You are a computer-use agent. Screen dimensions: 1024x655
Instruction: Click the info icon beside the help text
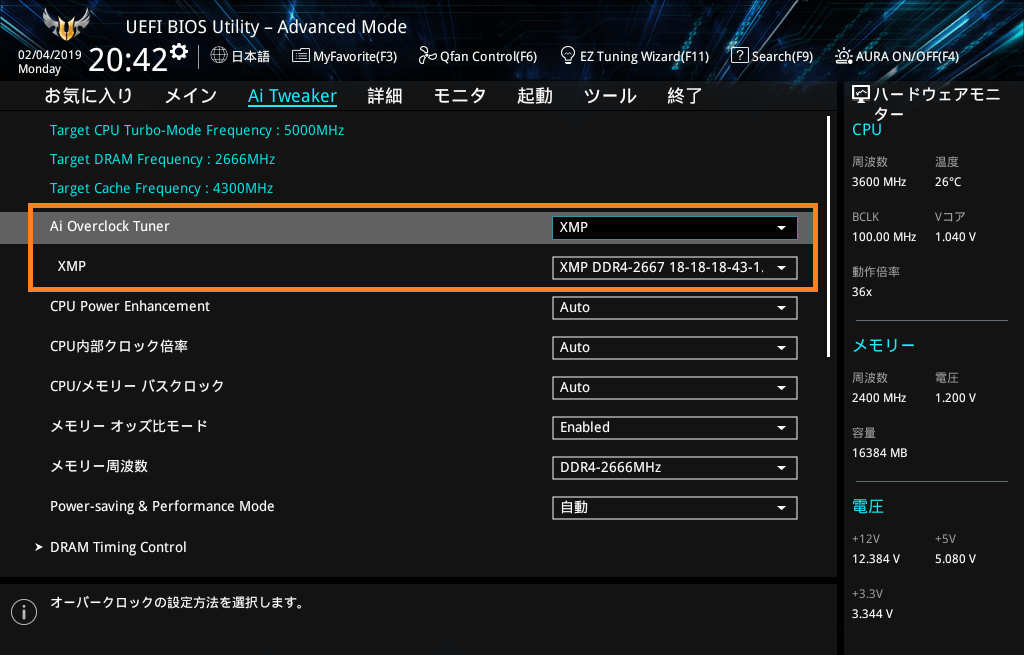click(x=24, y=612)
